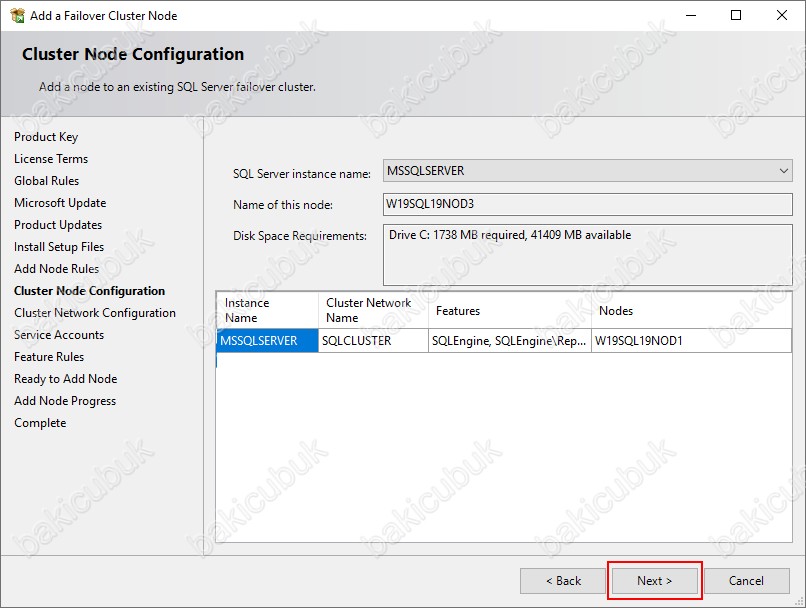
Task: Select Feature Rules step in sidebar
Action: tap(49, 357)
